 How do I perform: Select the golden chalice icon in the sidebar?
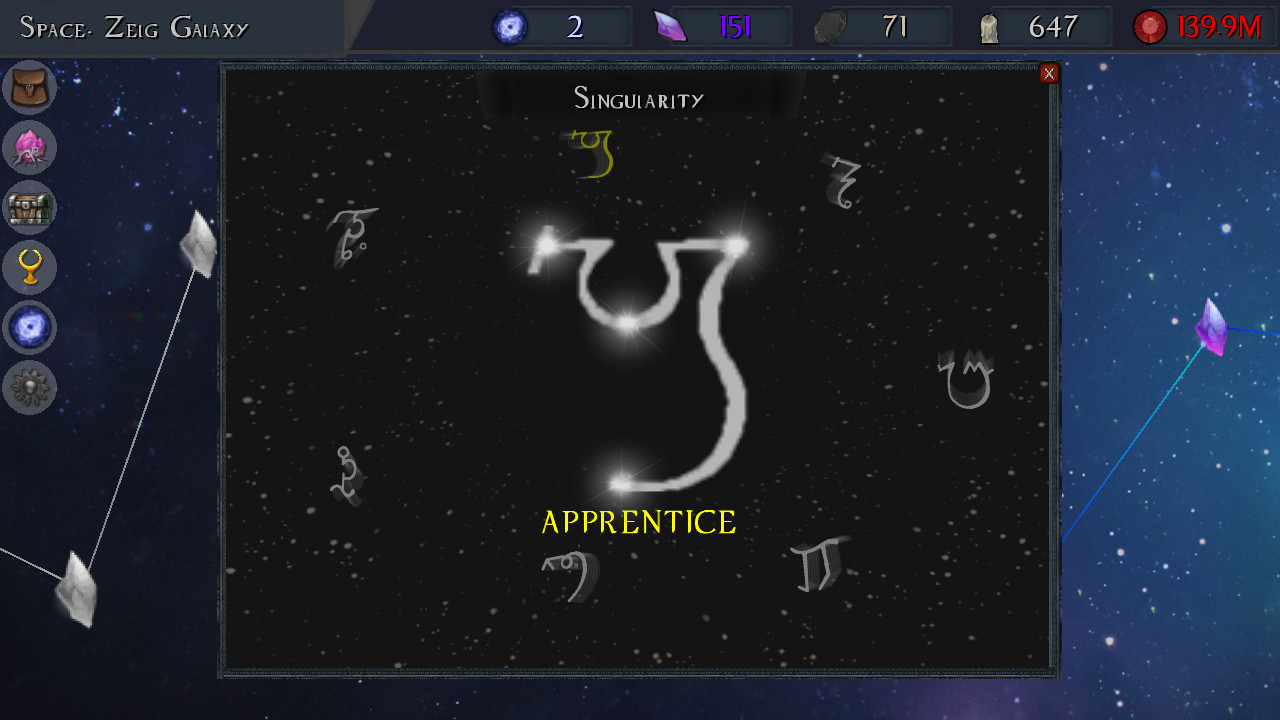29,268
